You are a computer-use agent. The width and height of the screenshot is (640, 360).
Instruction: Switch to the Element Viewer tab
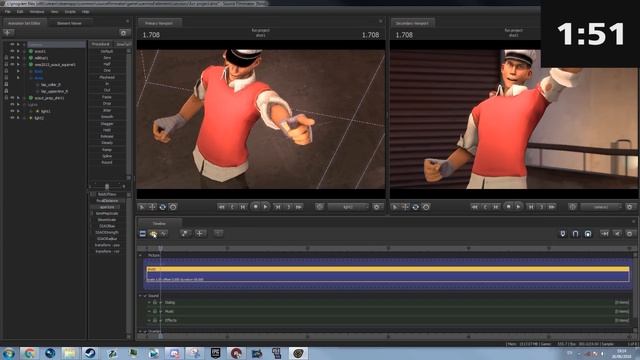[69, 23]
